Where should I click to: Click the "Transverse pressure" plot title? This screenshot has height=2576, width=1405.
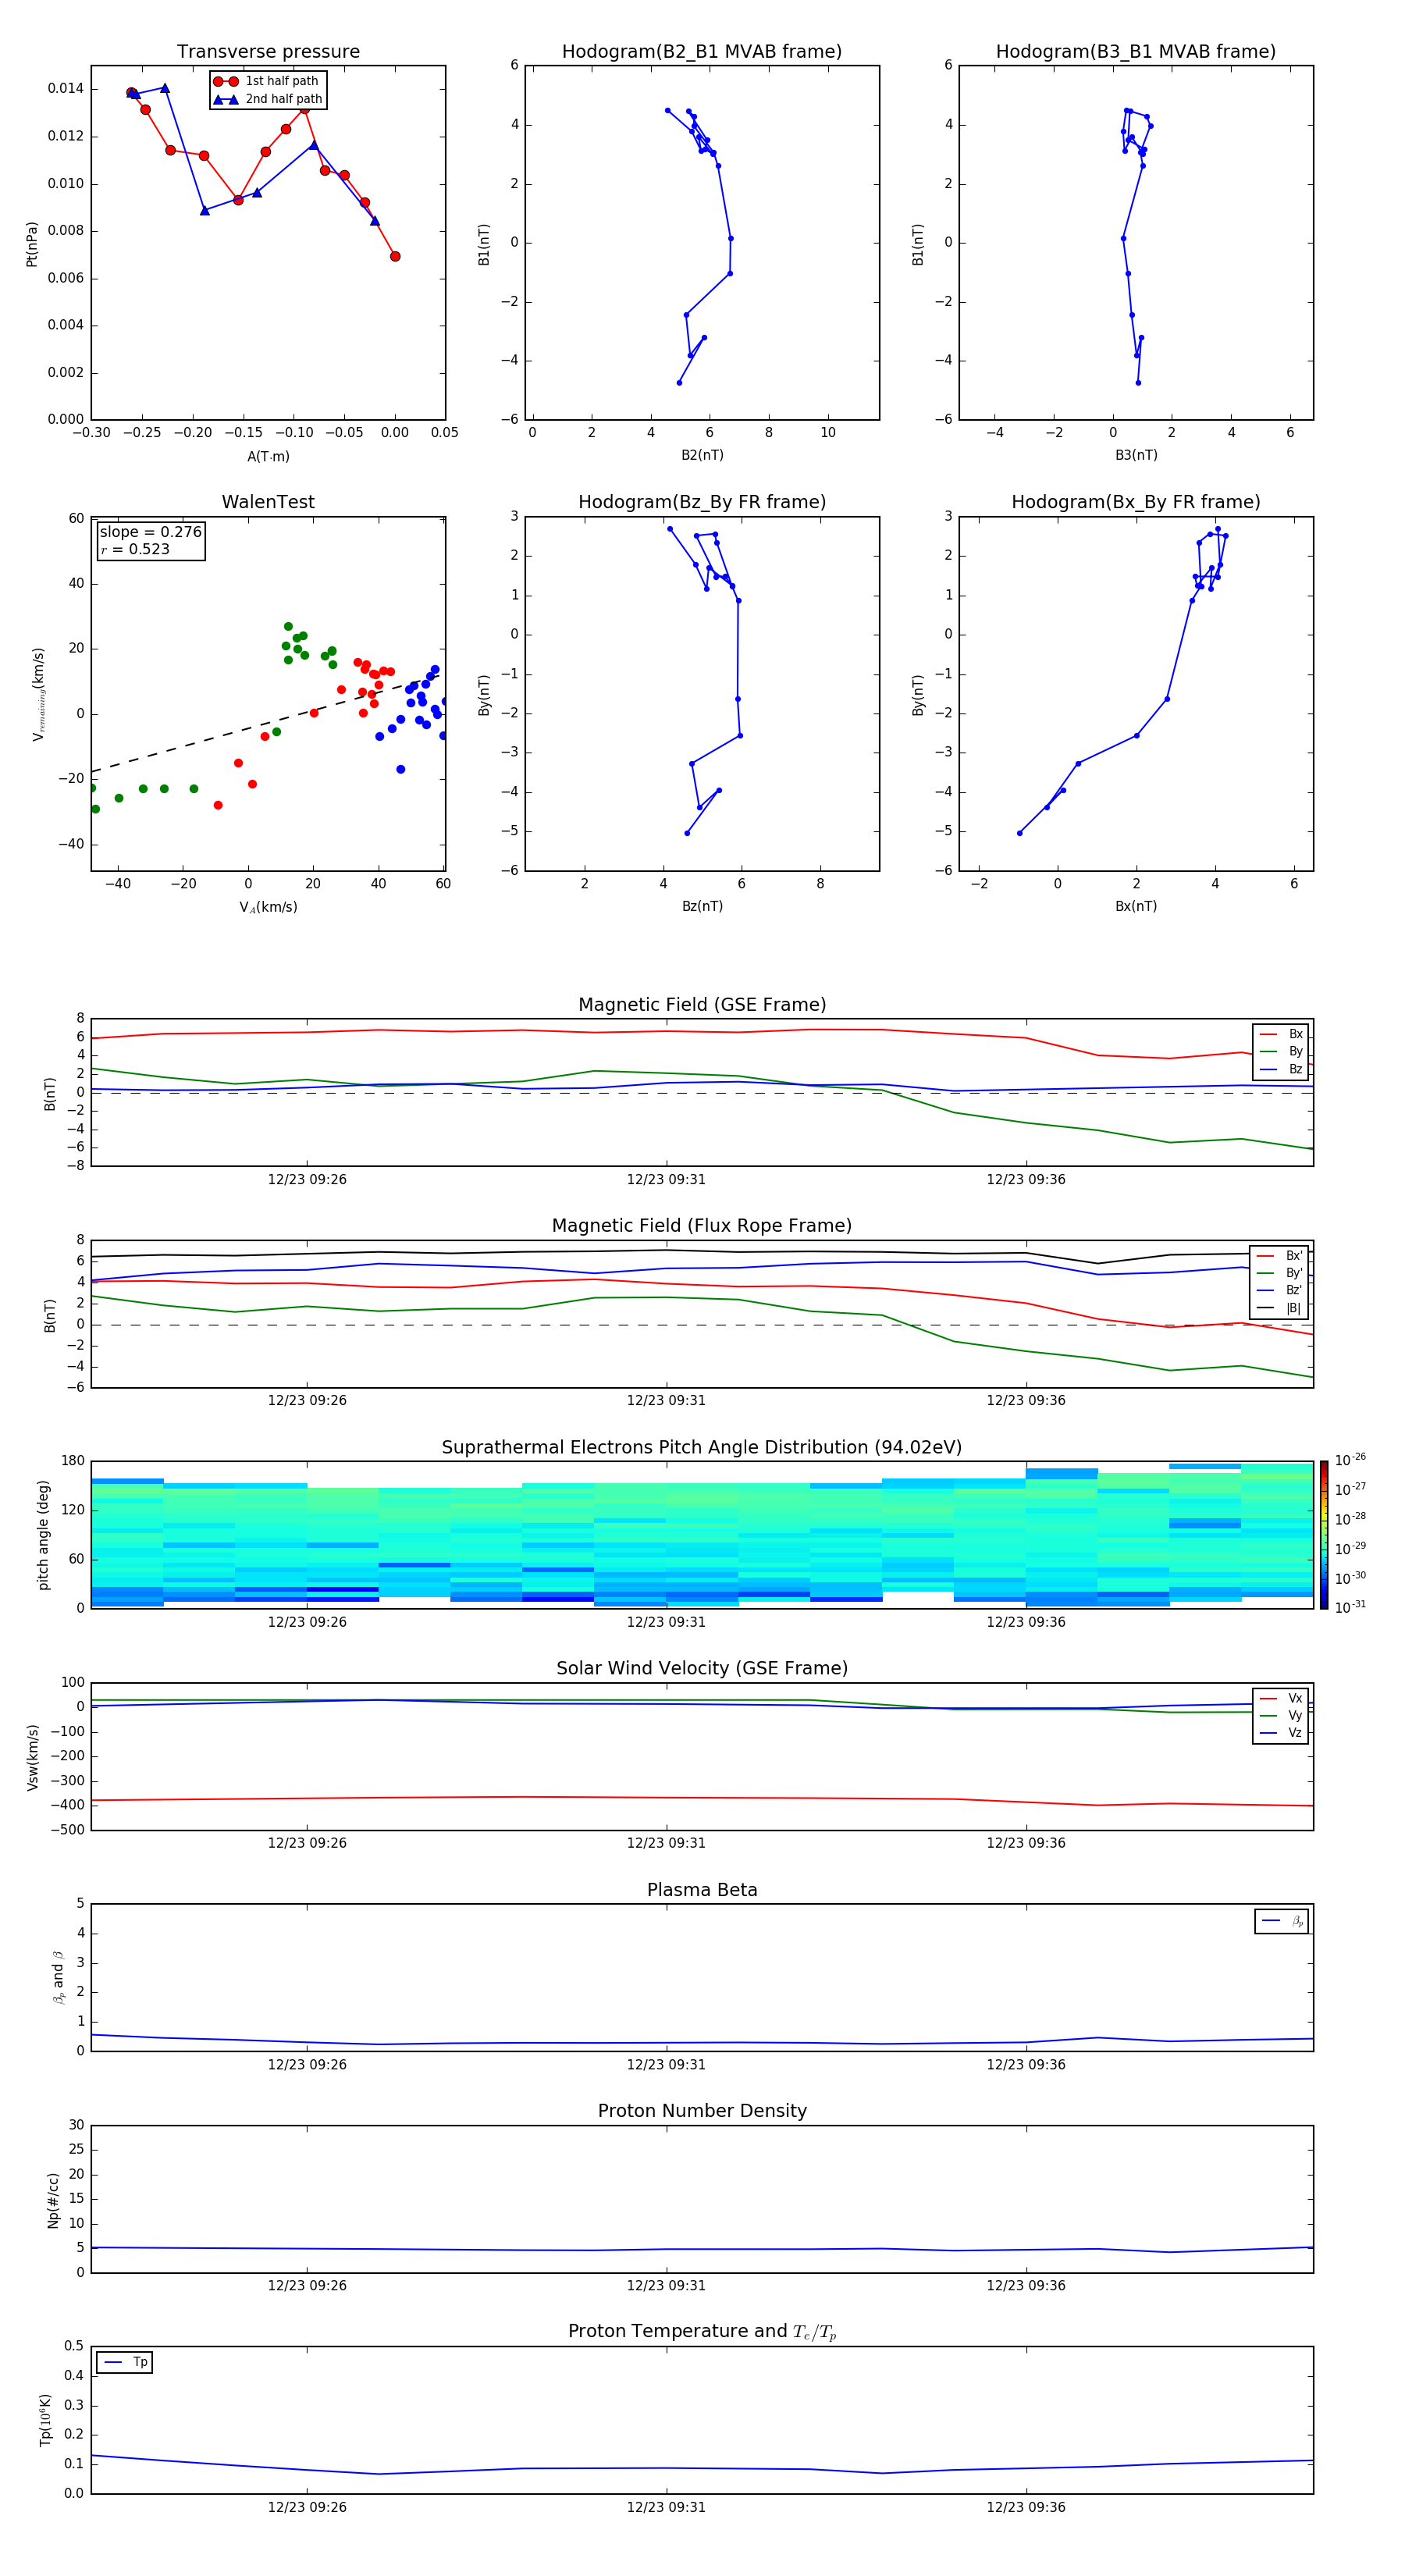tap(268, 52)
